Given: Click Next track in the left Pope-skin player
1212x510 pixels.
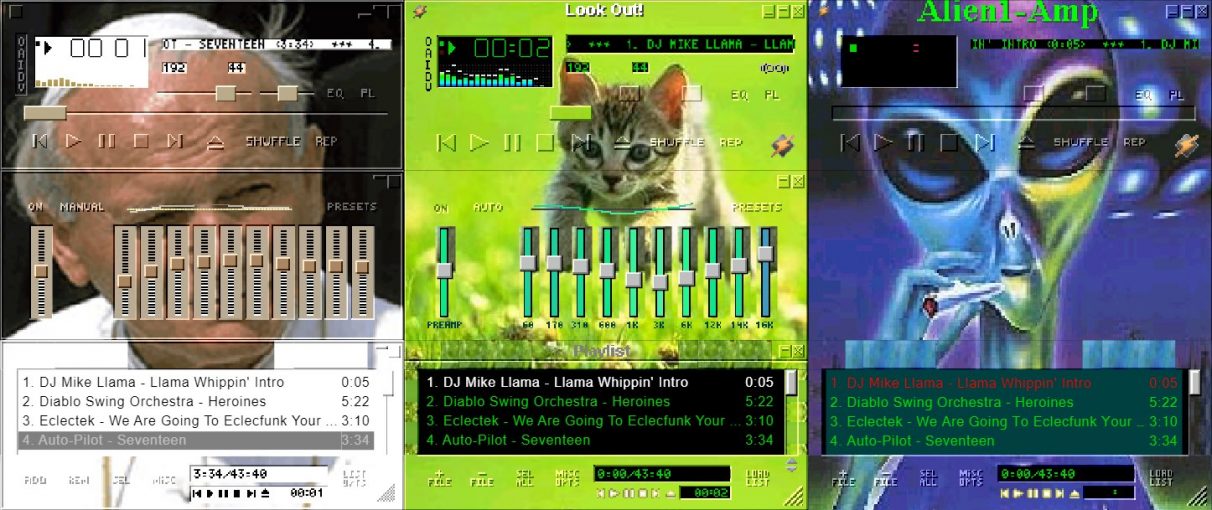Looking at the screenshot, I should tap(175, 141).
